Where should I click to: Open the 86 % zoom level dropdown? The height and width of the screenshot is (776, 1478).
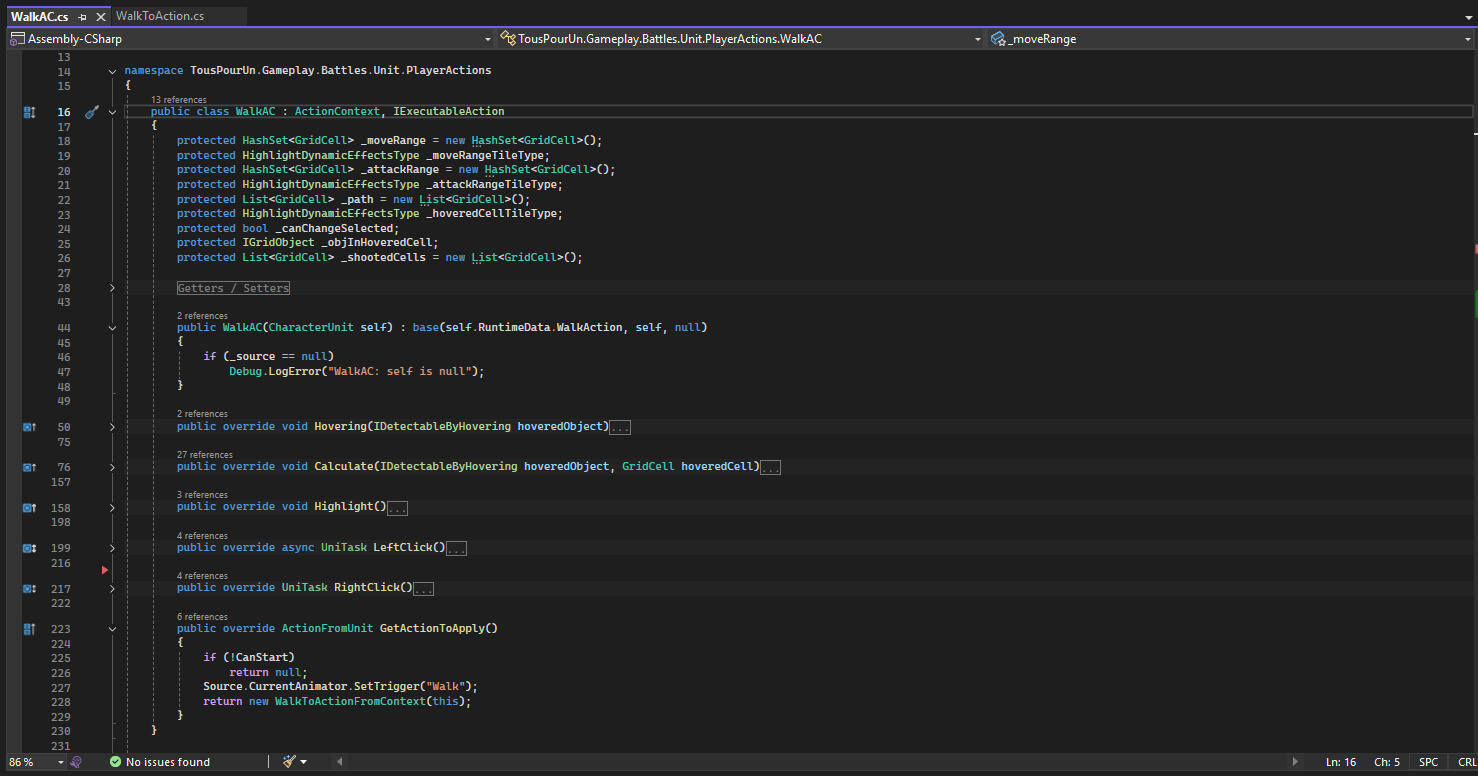tap(61, 762)
